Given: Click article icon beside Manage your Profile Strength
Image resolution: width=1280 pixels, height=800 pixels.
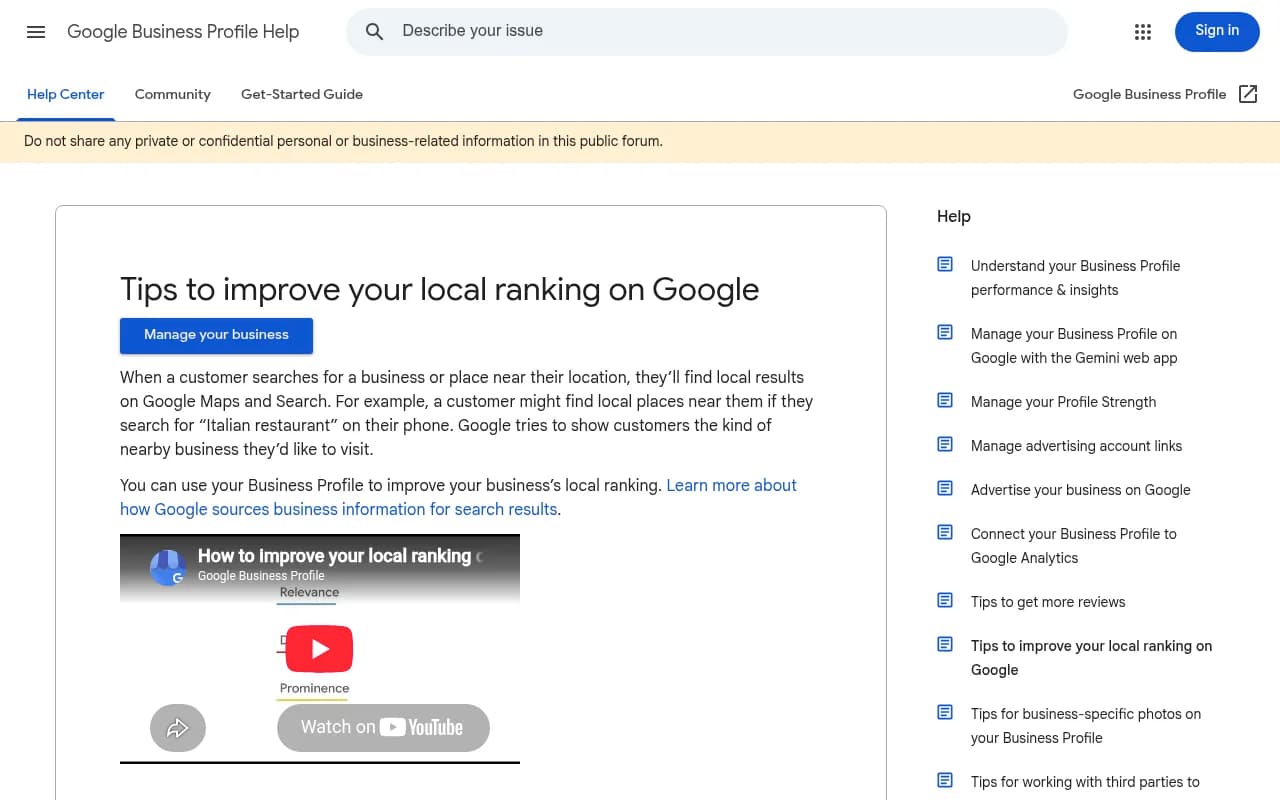Looking at the screenshot, I should pos(945,400).
